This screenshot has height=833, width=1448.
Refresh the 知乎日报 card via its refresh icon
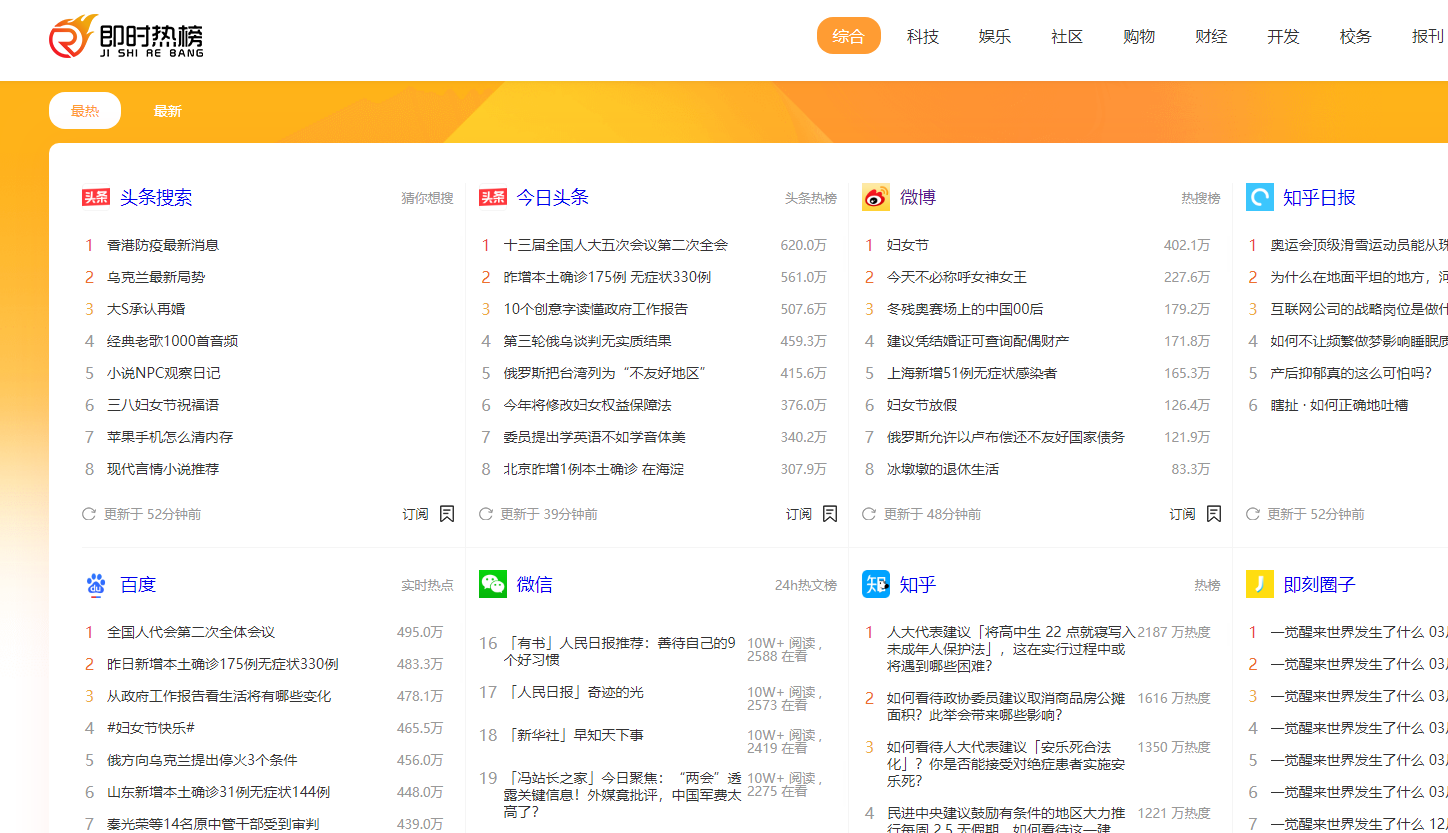coord(1253,514)
